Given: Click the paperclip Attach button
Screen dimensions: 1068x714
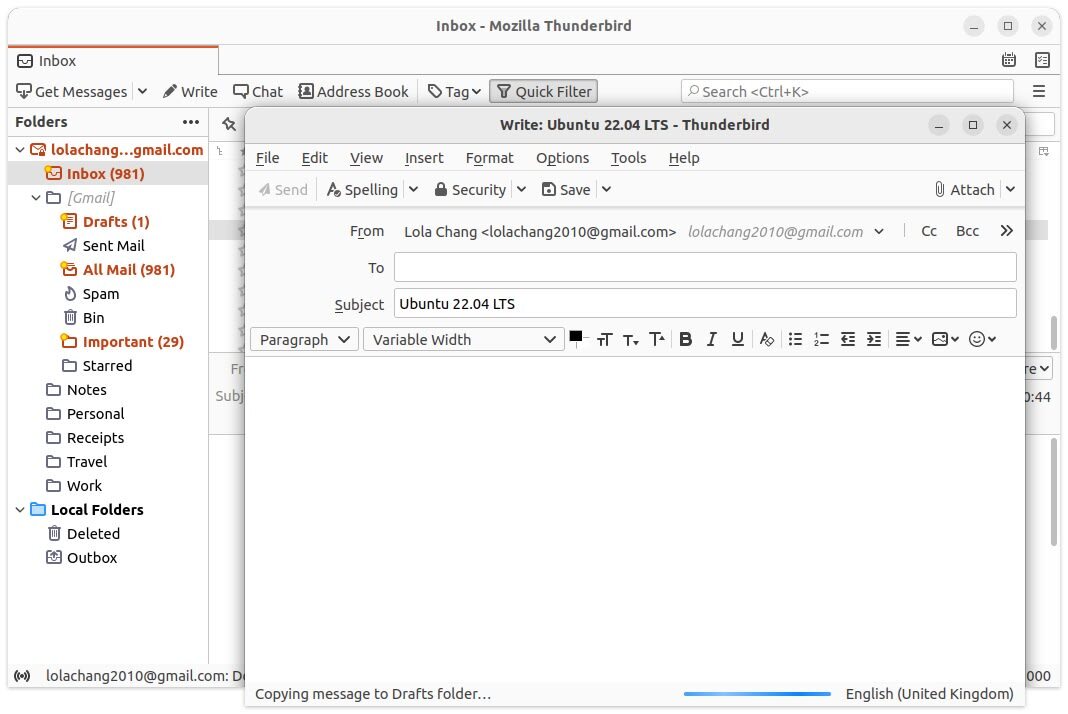Looking at the screenshot, I should tap(964, 189).
